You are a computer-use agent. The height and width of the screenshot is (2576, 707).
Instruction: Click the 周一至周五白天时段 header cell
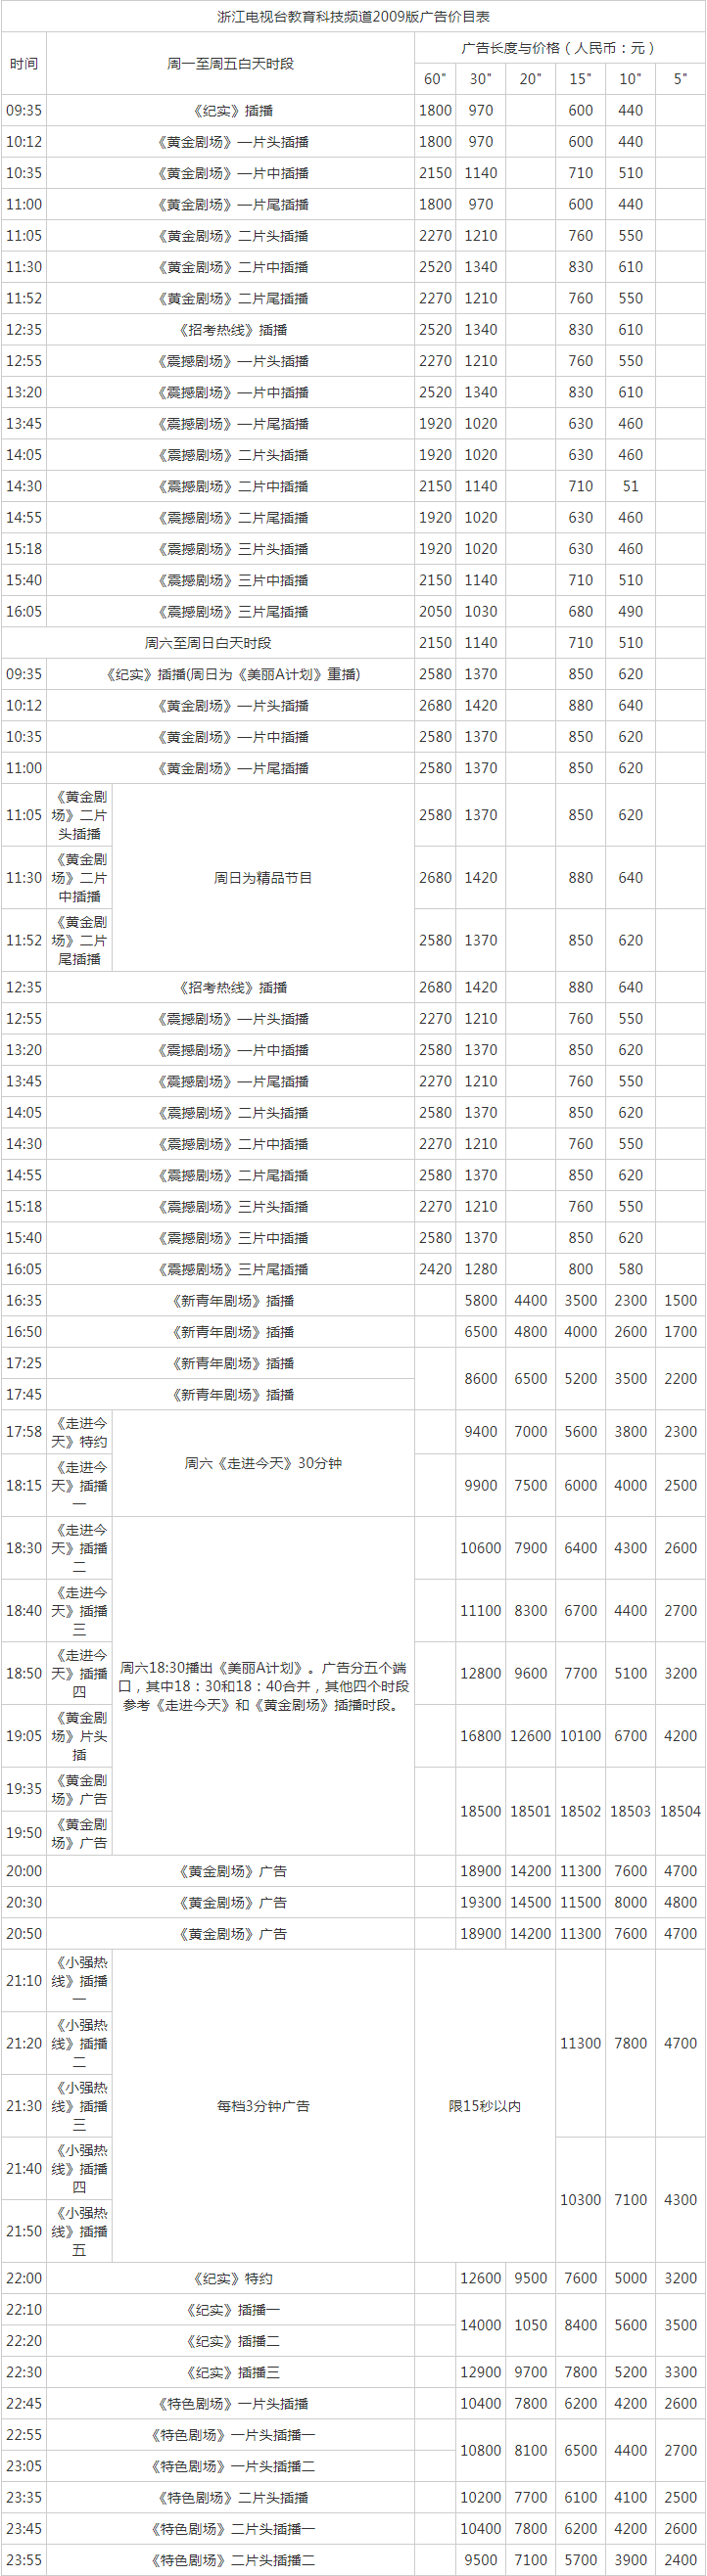tap(231, 63)
